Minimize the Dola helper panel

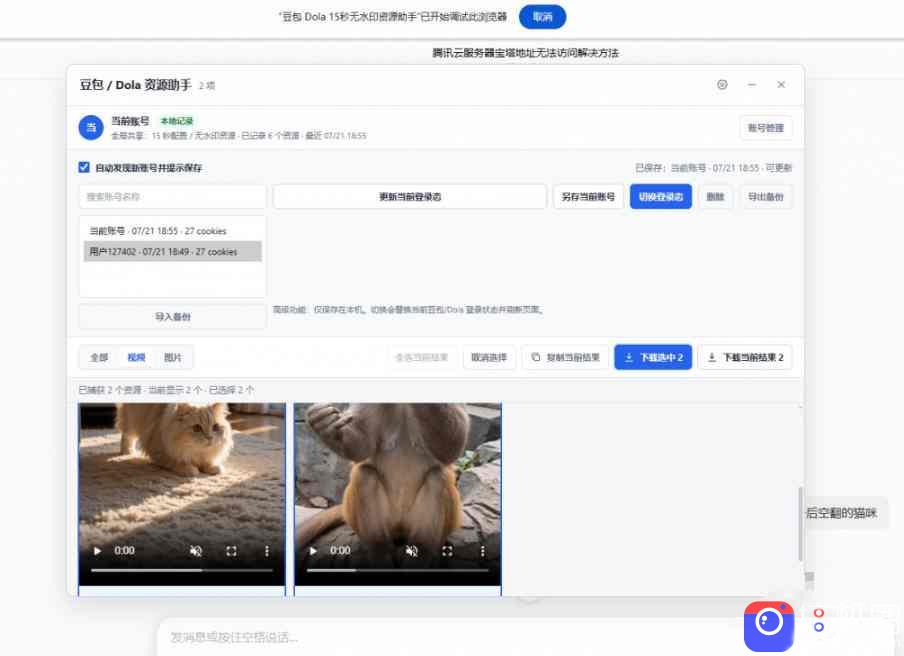pyautogui.click(x=752, y=85)
